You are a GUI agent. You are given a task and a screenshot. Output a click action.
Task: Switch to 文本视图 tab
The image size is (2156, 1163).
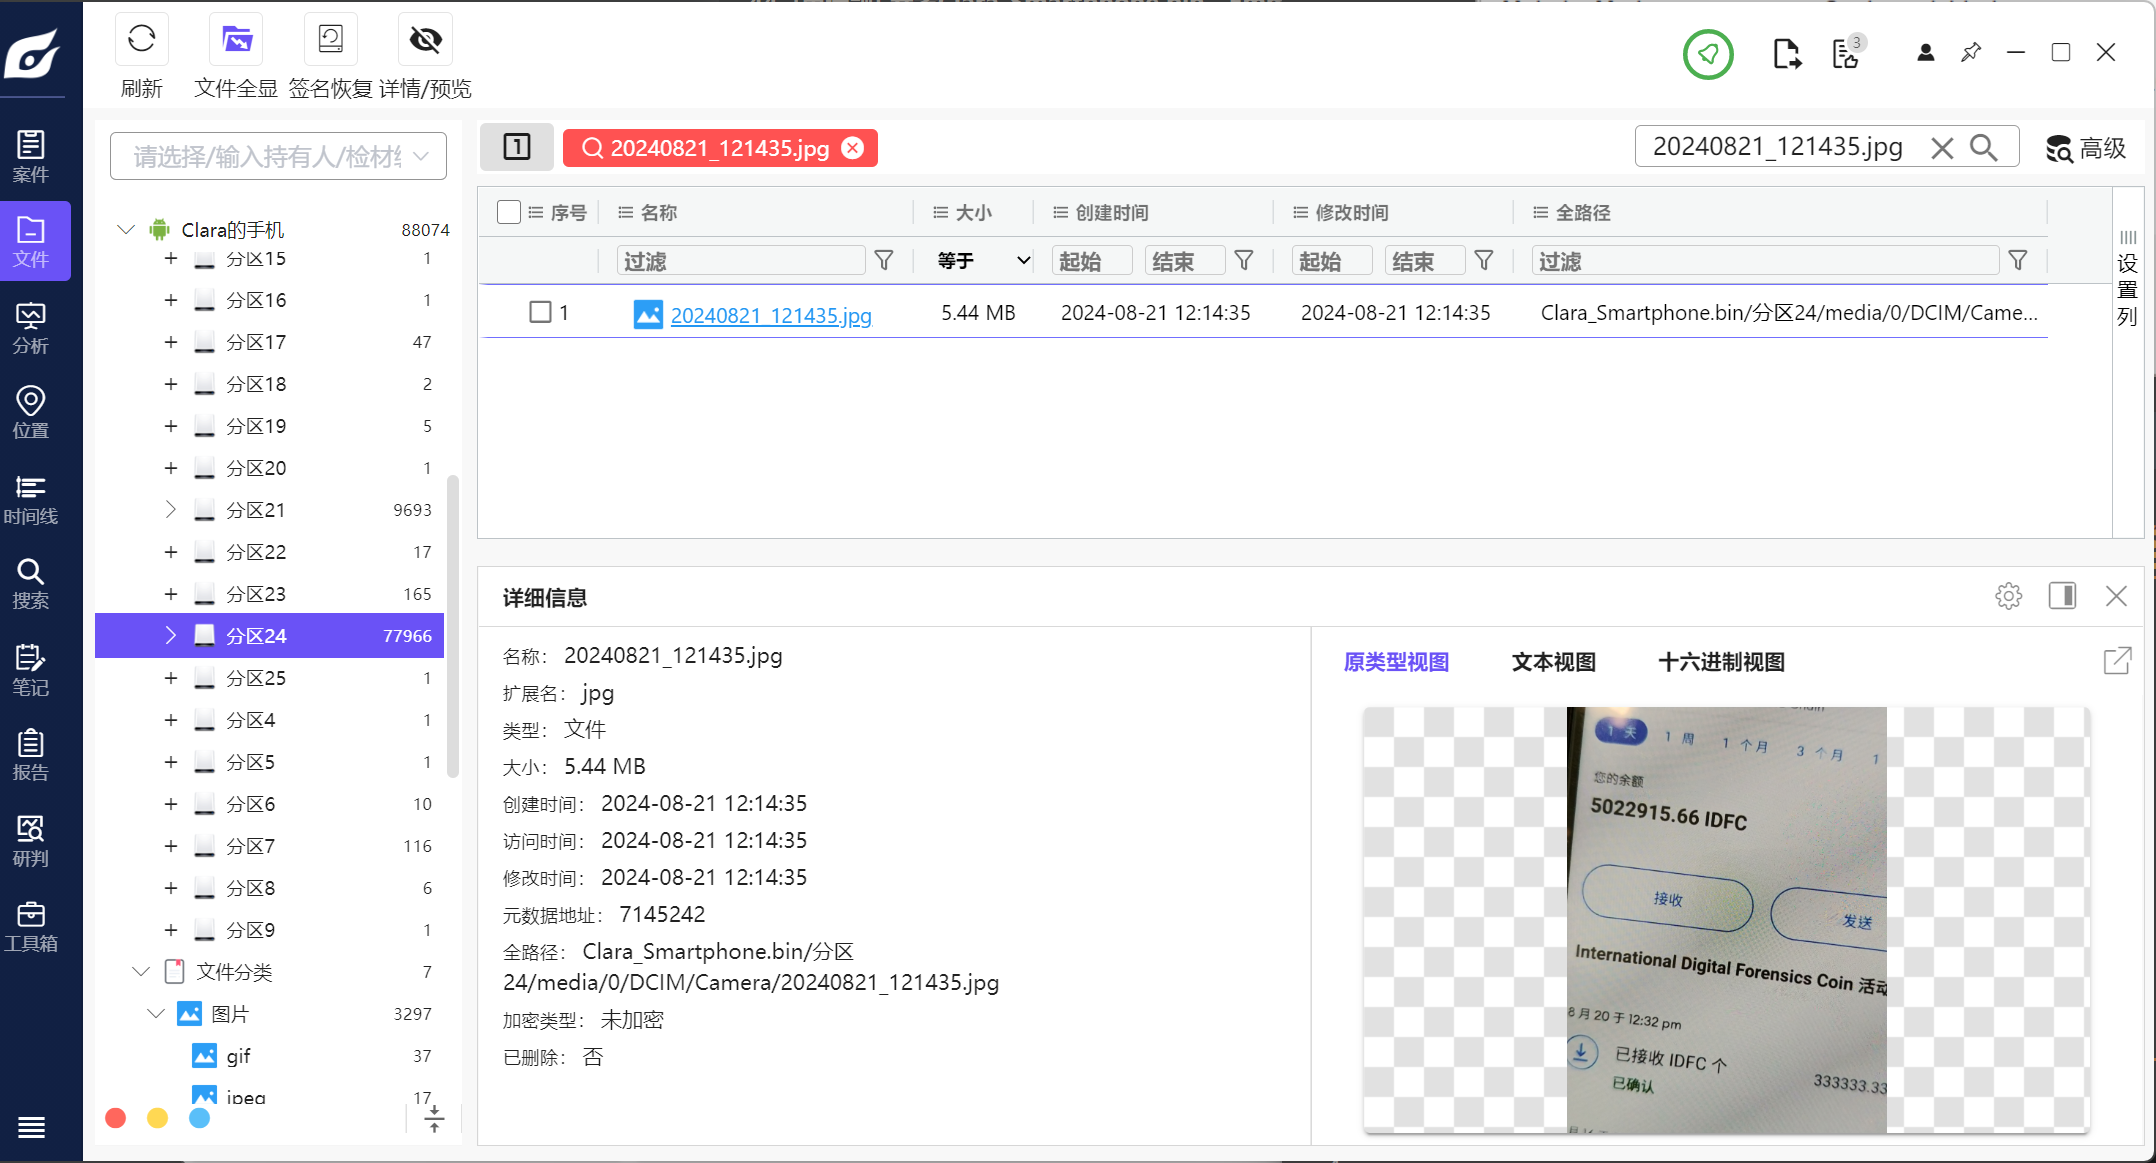tap(1553, 662)
